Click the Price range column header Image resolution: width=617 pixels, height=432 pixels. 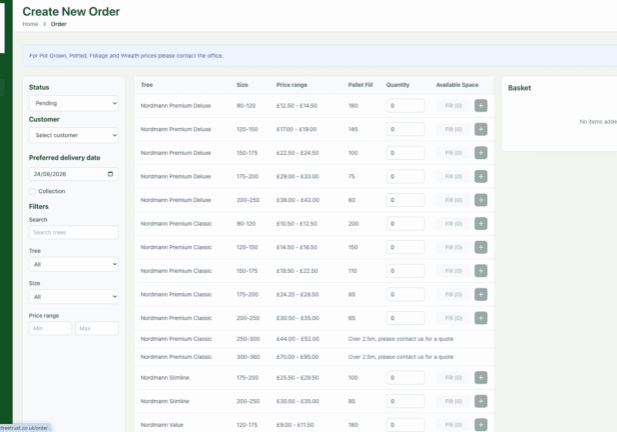[292, 85]
